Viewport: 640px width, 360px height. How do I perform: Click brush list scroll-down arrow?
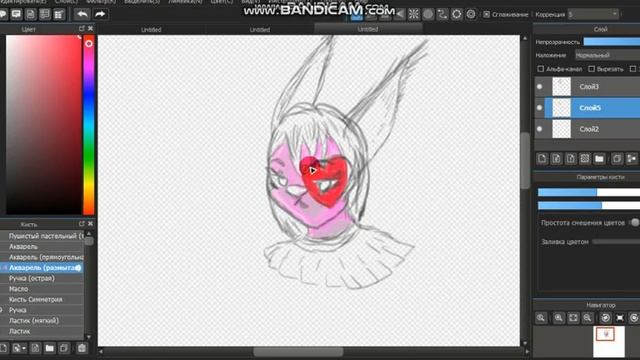[89, 337]
